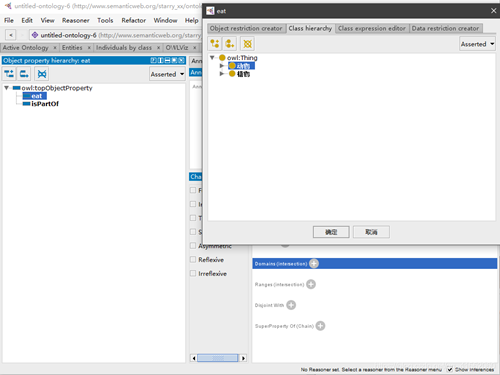Add a Disjoint With entry
This screenshot has width=500, height=375.
(x=291, y=305)
